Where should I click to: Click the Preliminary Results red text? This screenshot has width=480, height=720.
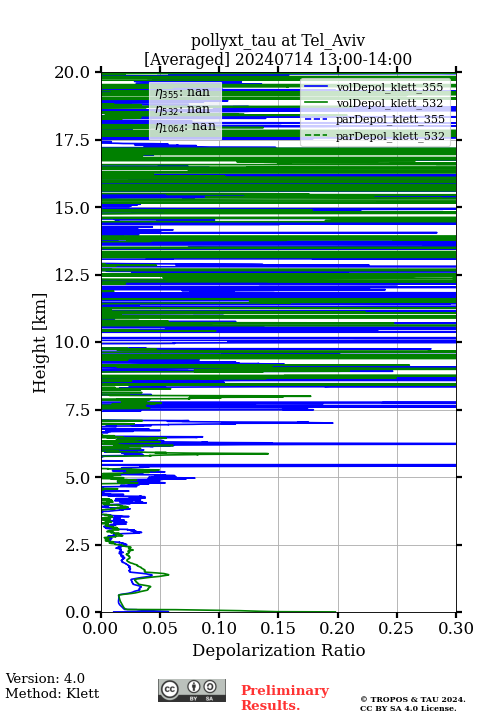tap(285, 698)
